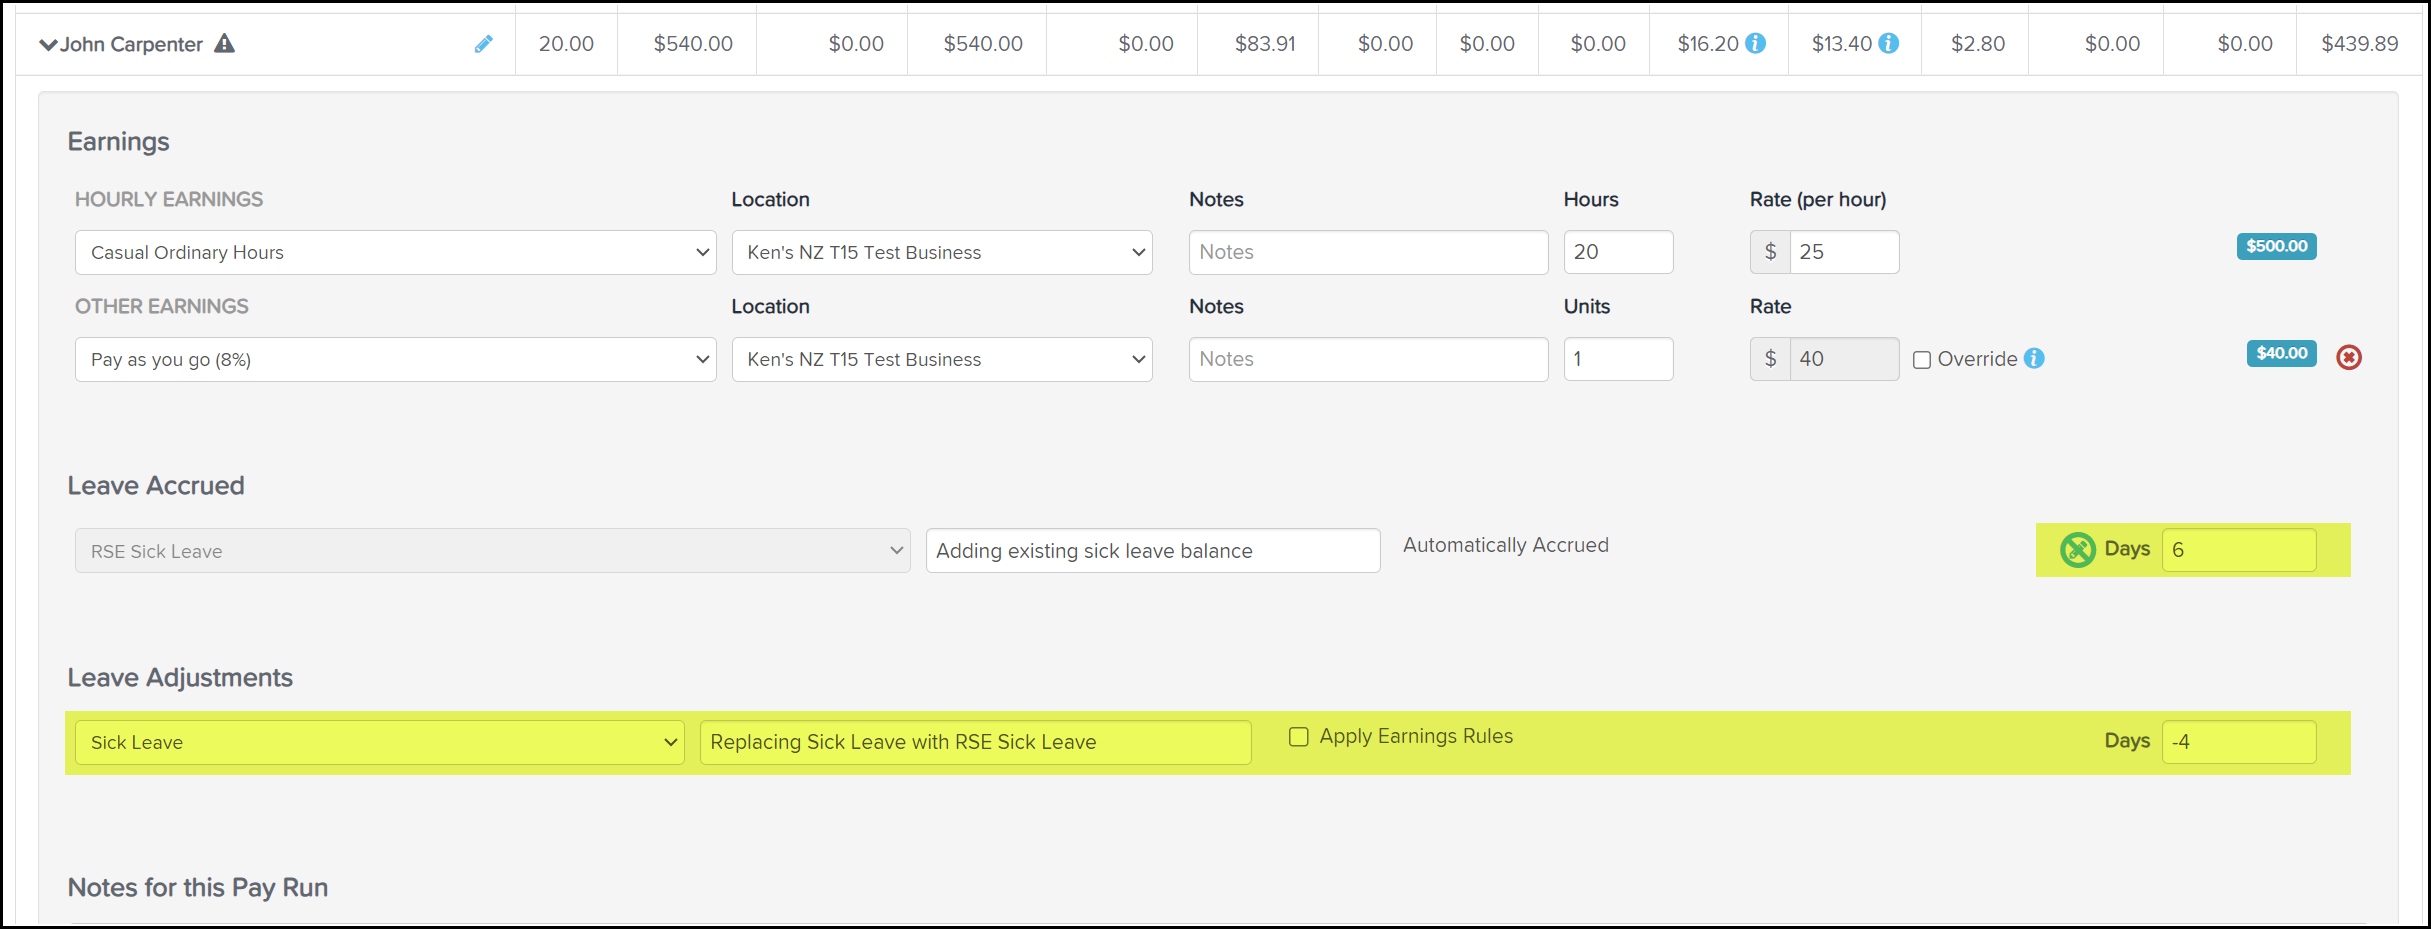2431x929 pixels.
Task: Click the Rate per hour field showing 25
Action: (x=1842, y=253)
